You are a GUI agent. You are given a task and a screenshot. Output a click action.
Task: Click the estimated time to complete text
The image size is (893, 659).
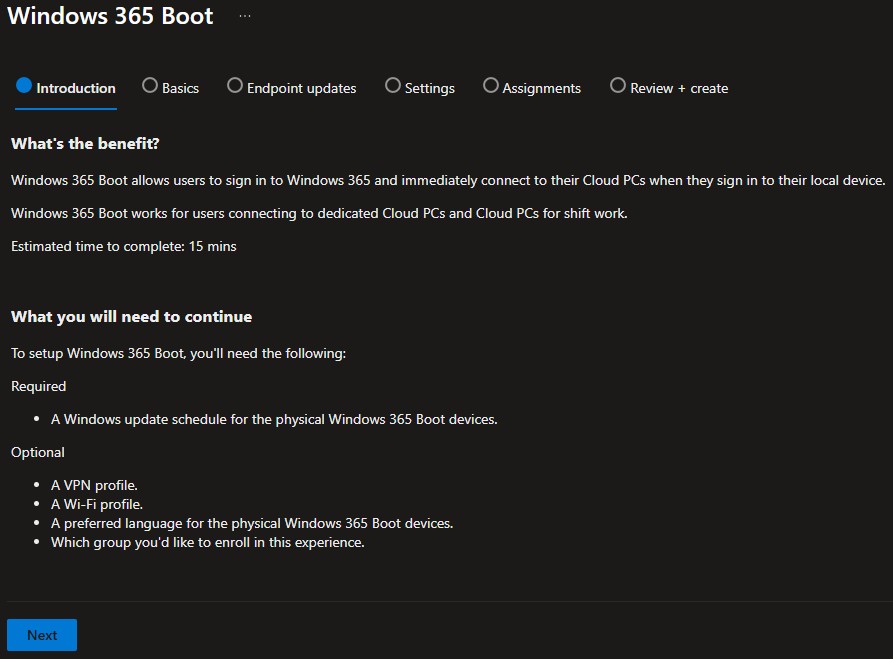(123, 246)
